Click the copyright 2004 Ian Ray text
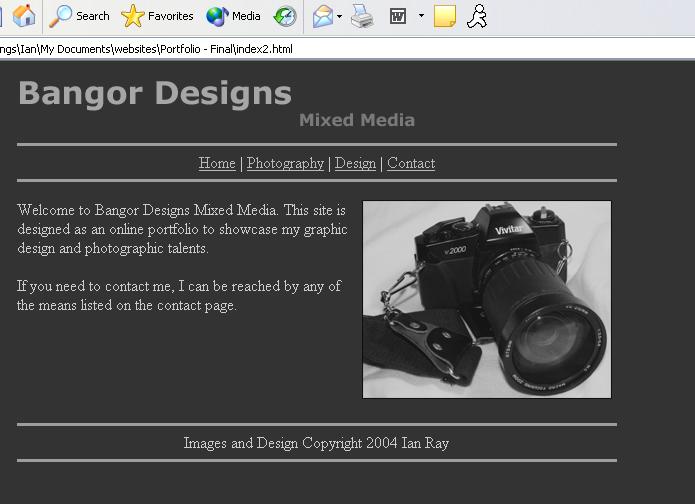 click(316, 443)
